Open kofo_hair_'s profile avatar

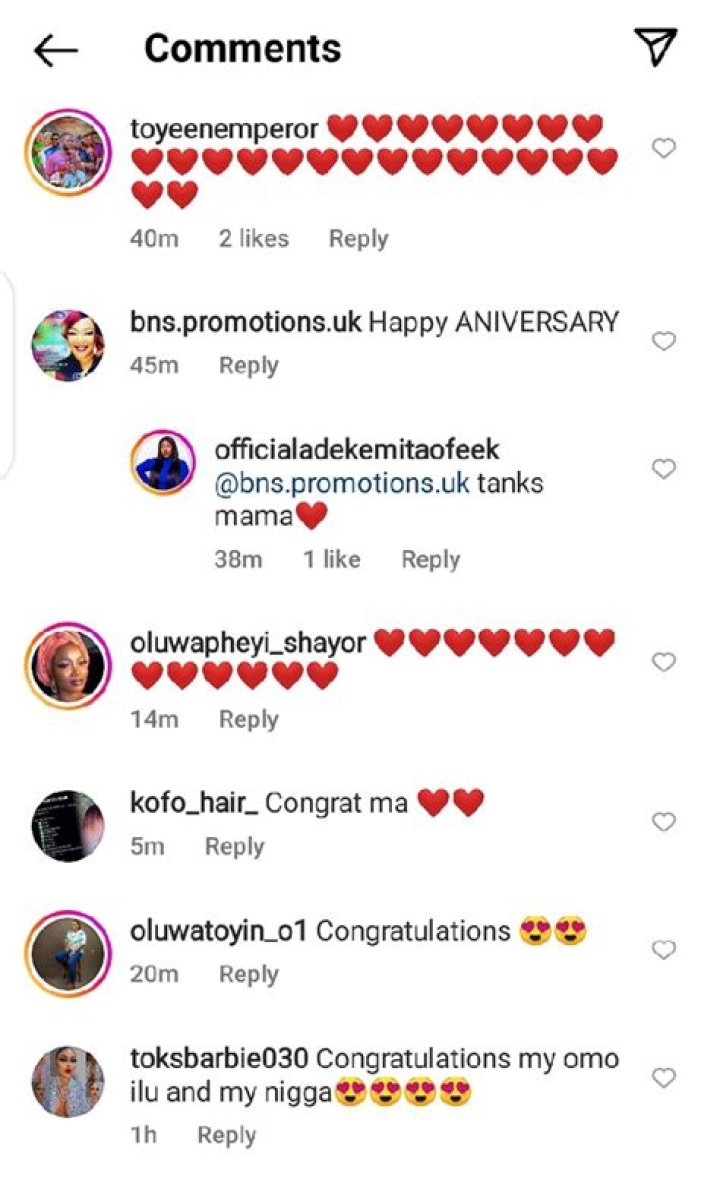tap(67, 825)
